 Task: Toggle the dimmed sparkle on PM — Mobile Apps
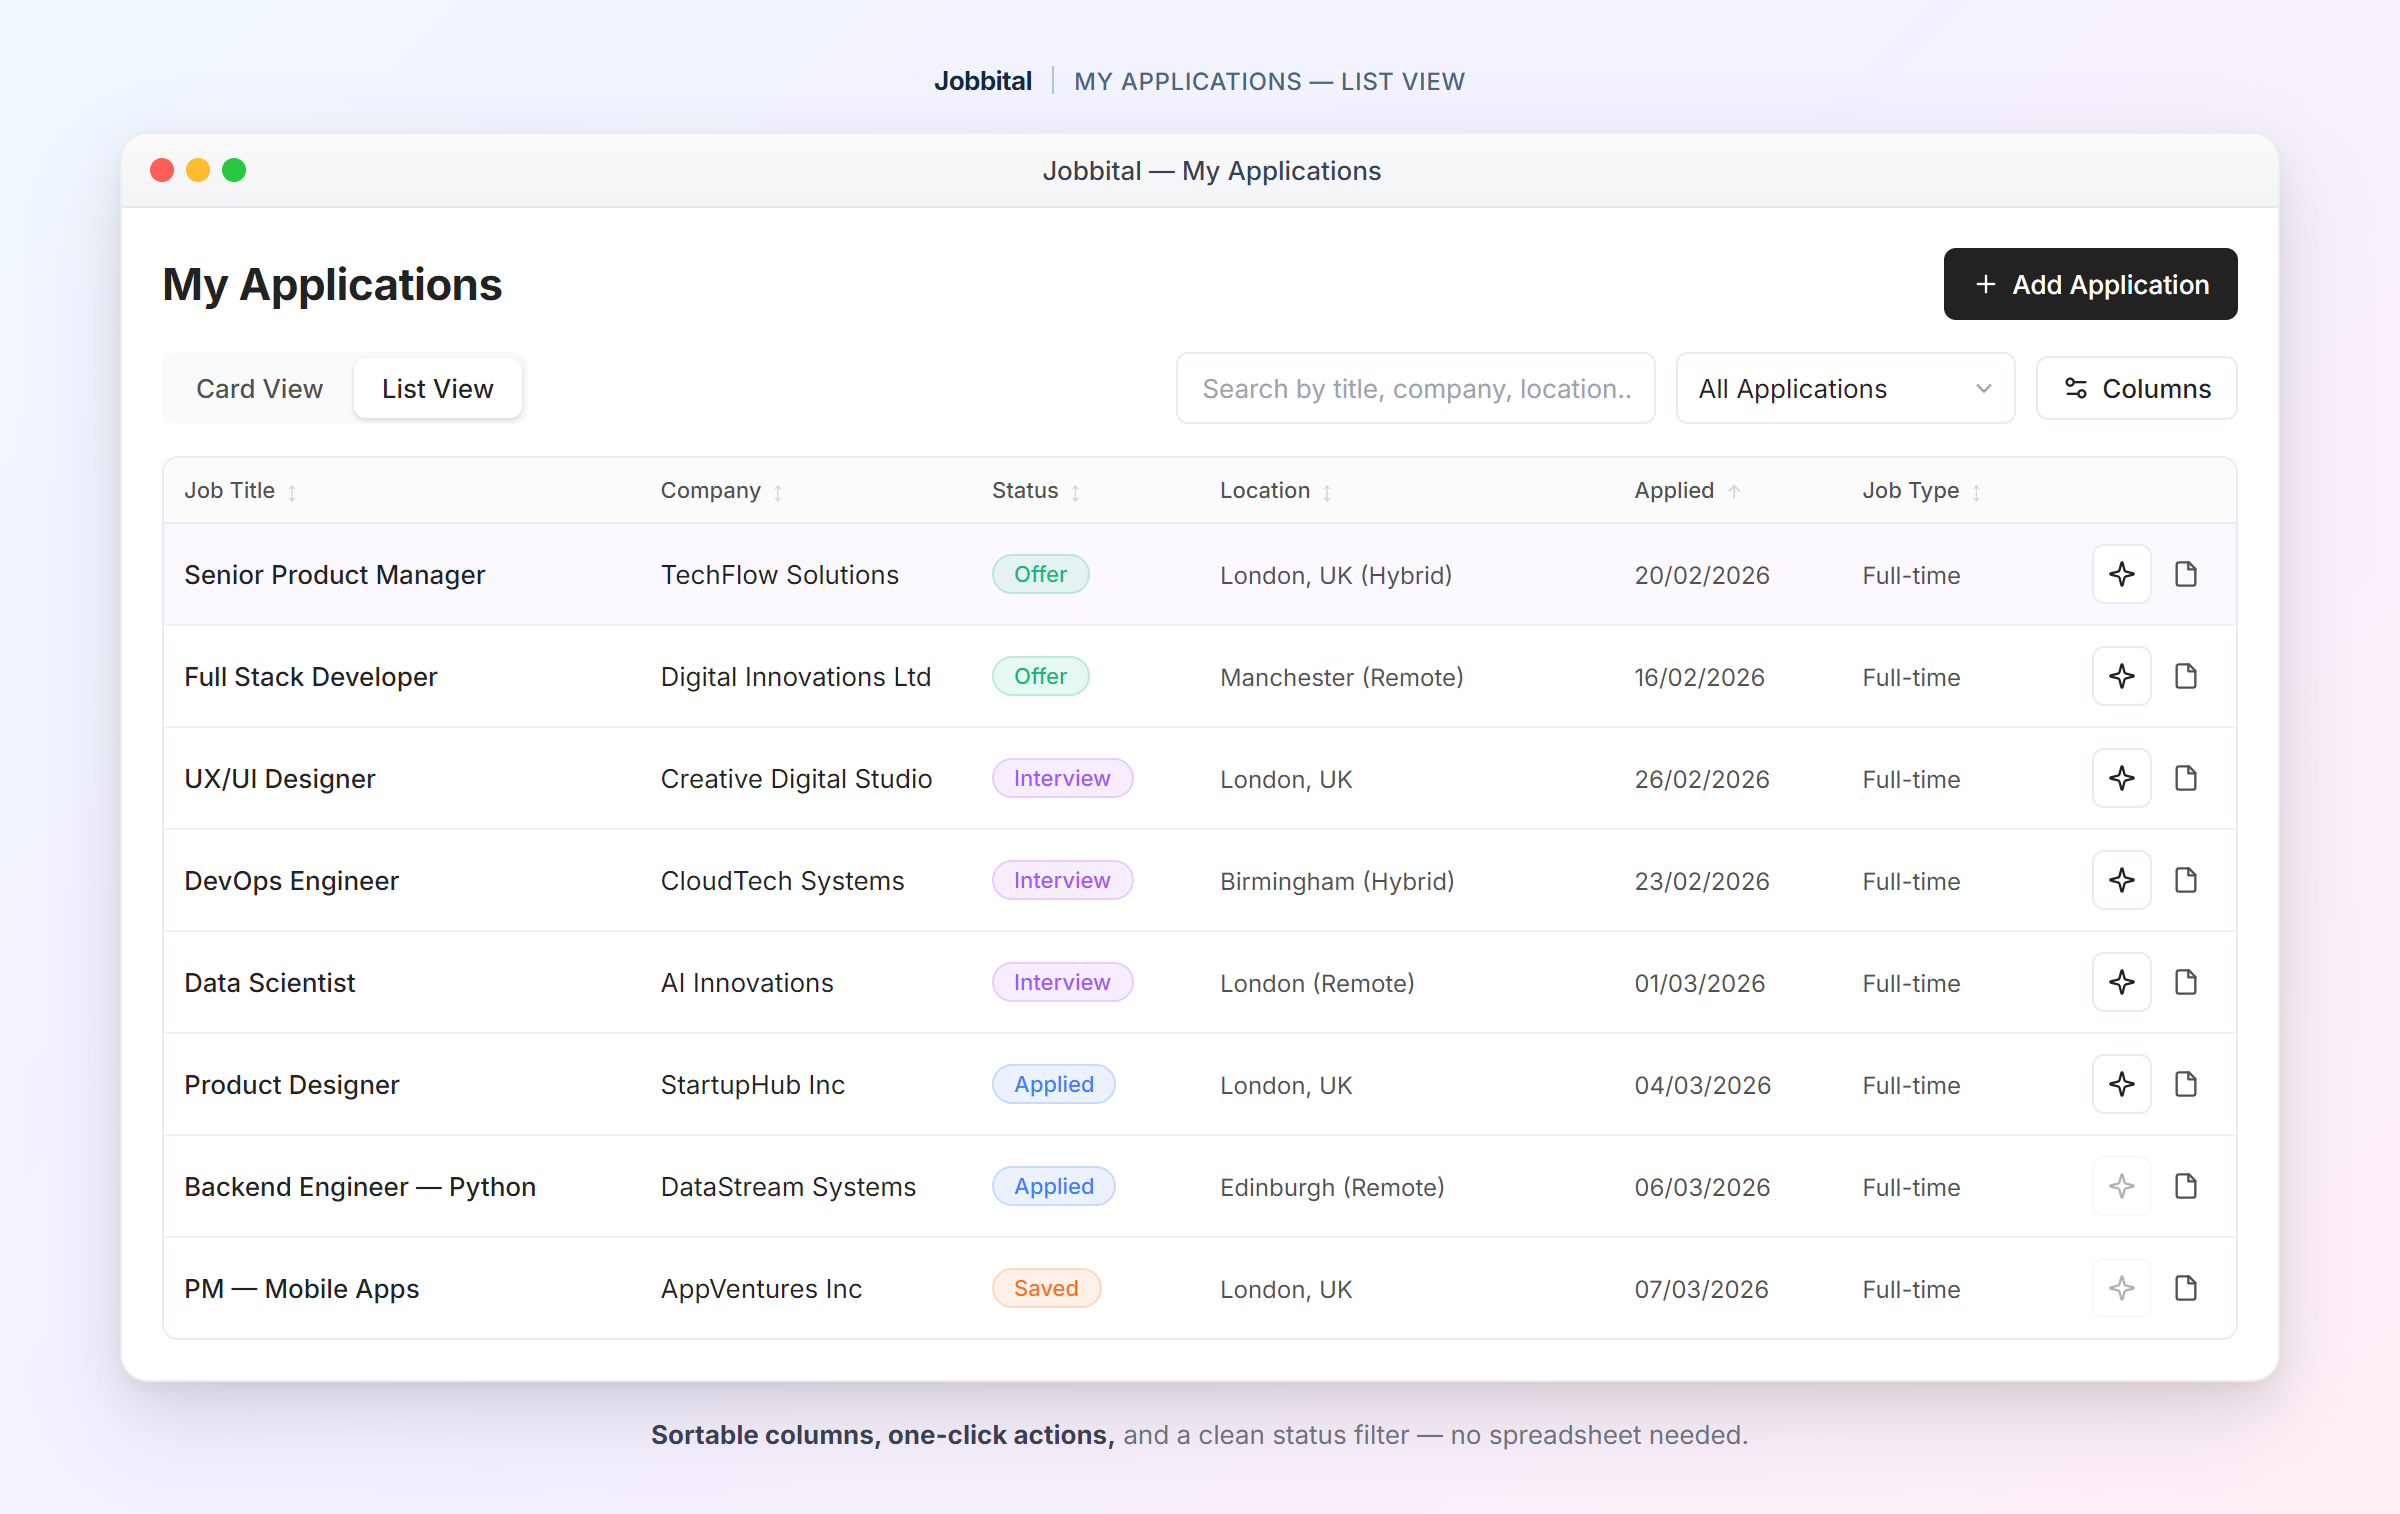[x=2122, y=1288]
